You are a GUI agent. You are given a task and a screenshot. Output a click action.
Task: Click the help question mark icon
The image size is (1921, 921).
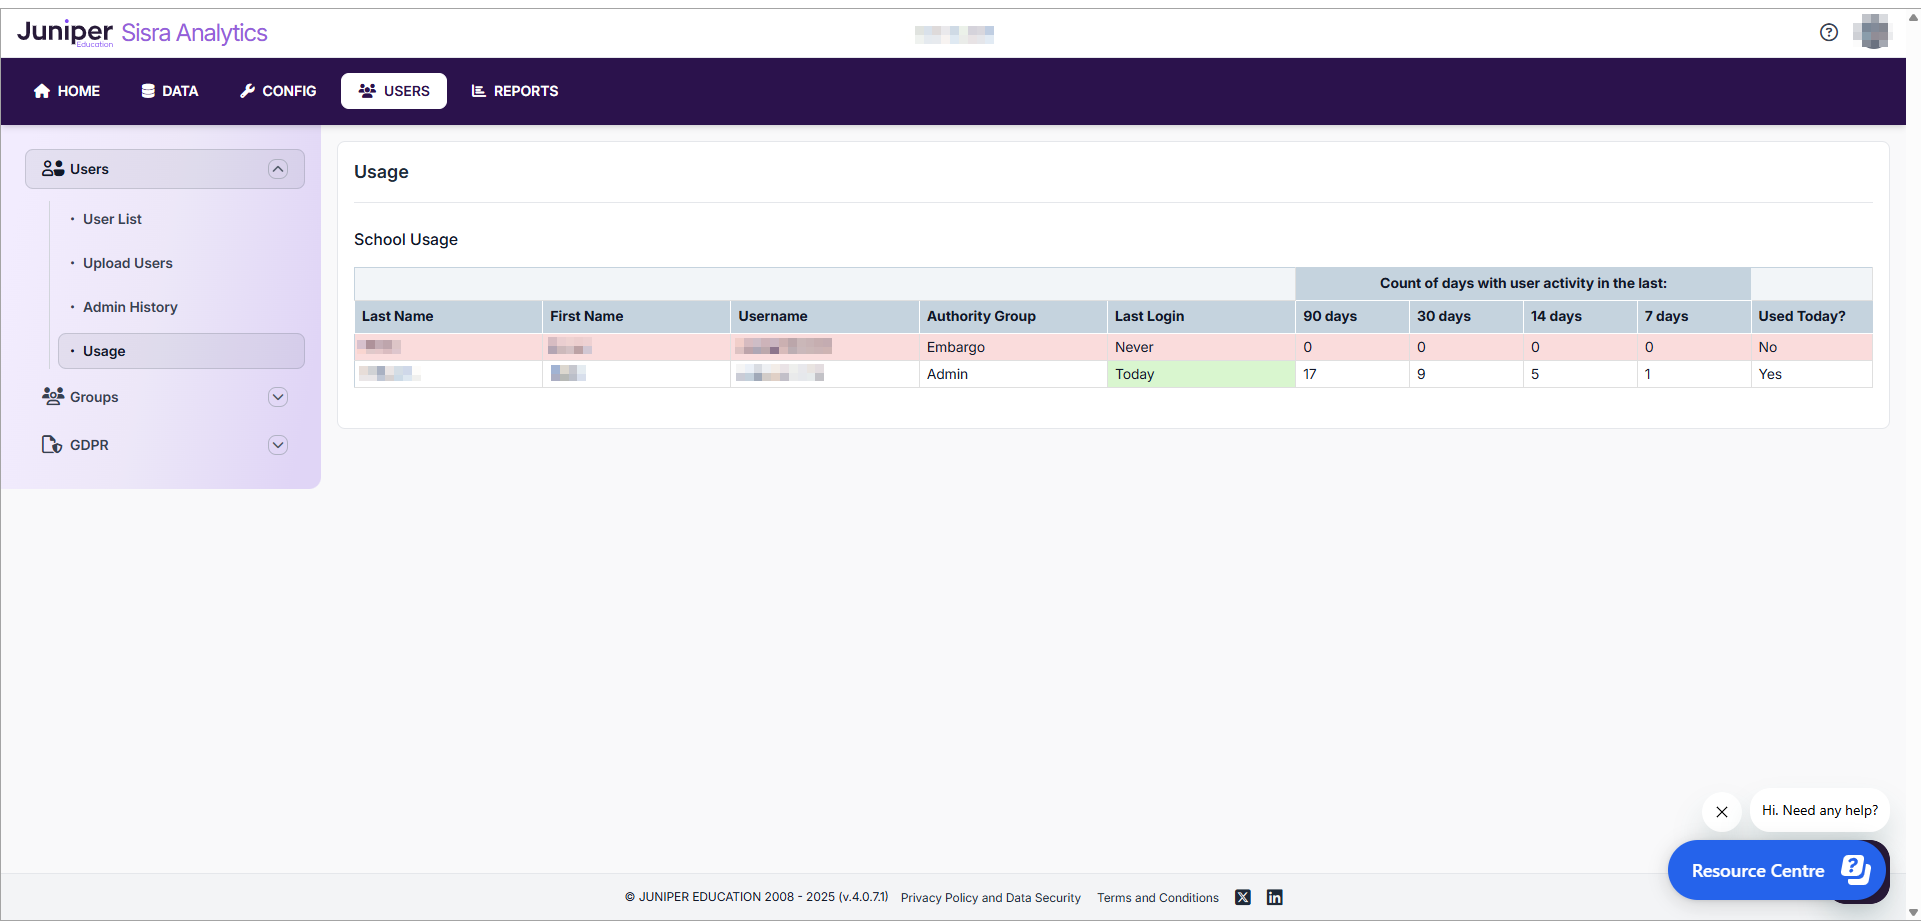pyautogui.click(x=1828, y=32)
